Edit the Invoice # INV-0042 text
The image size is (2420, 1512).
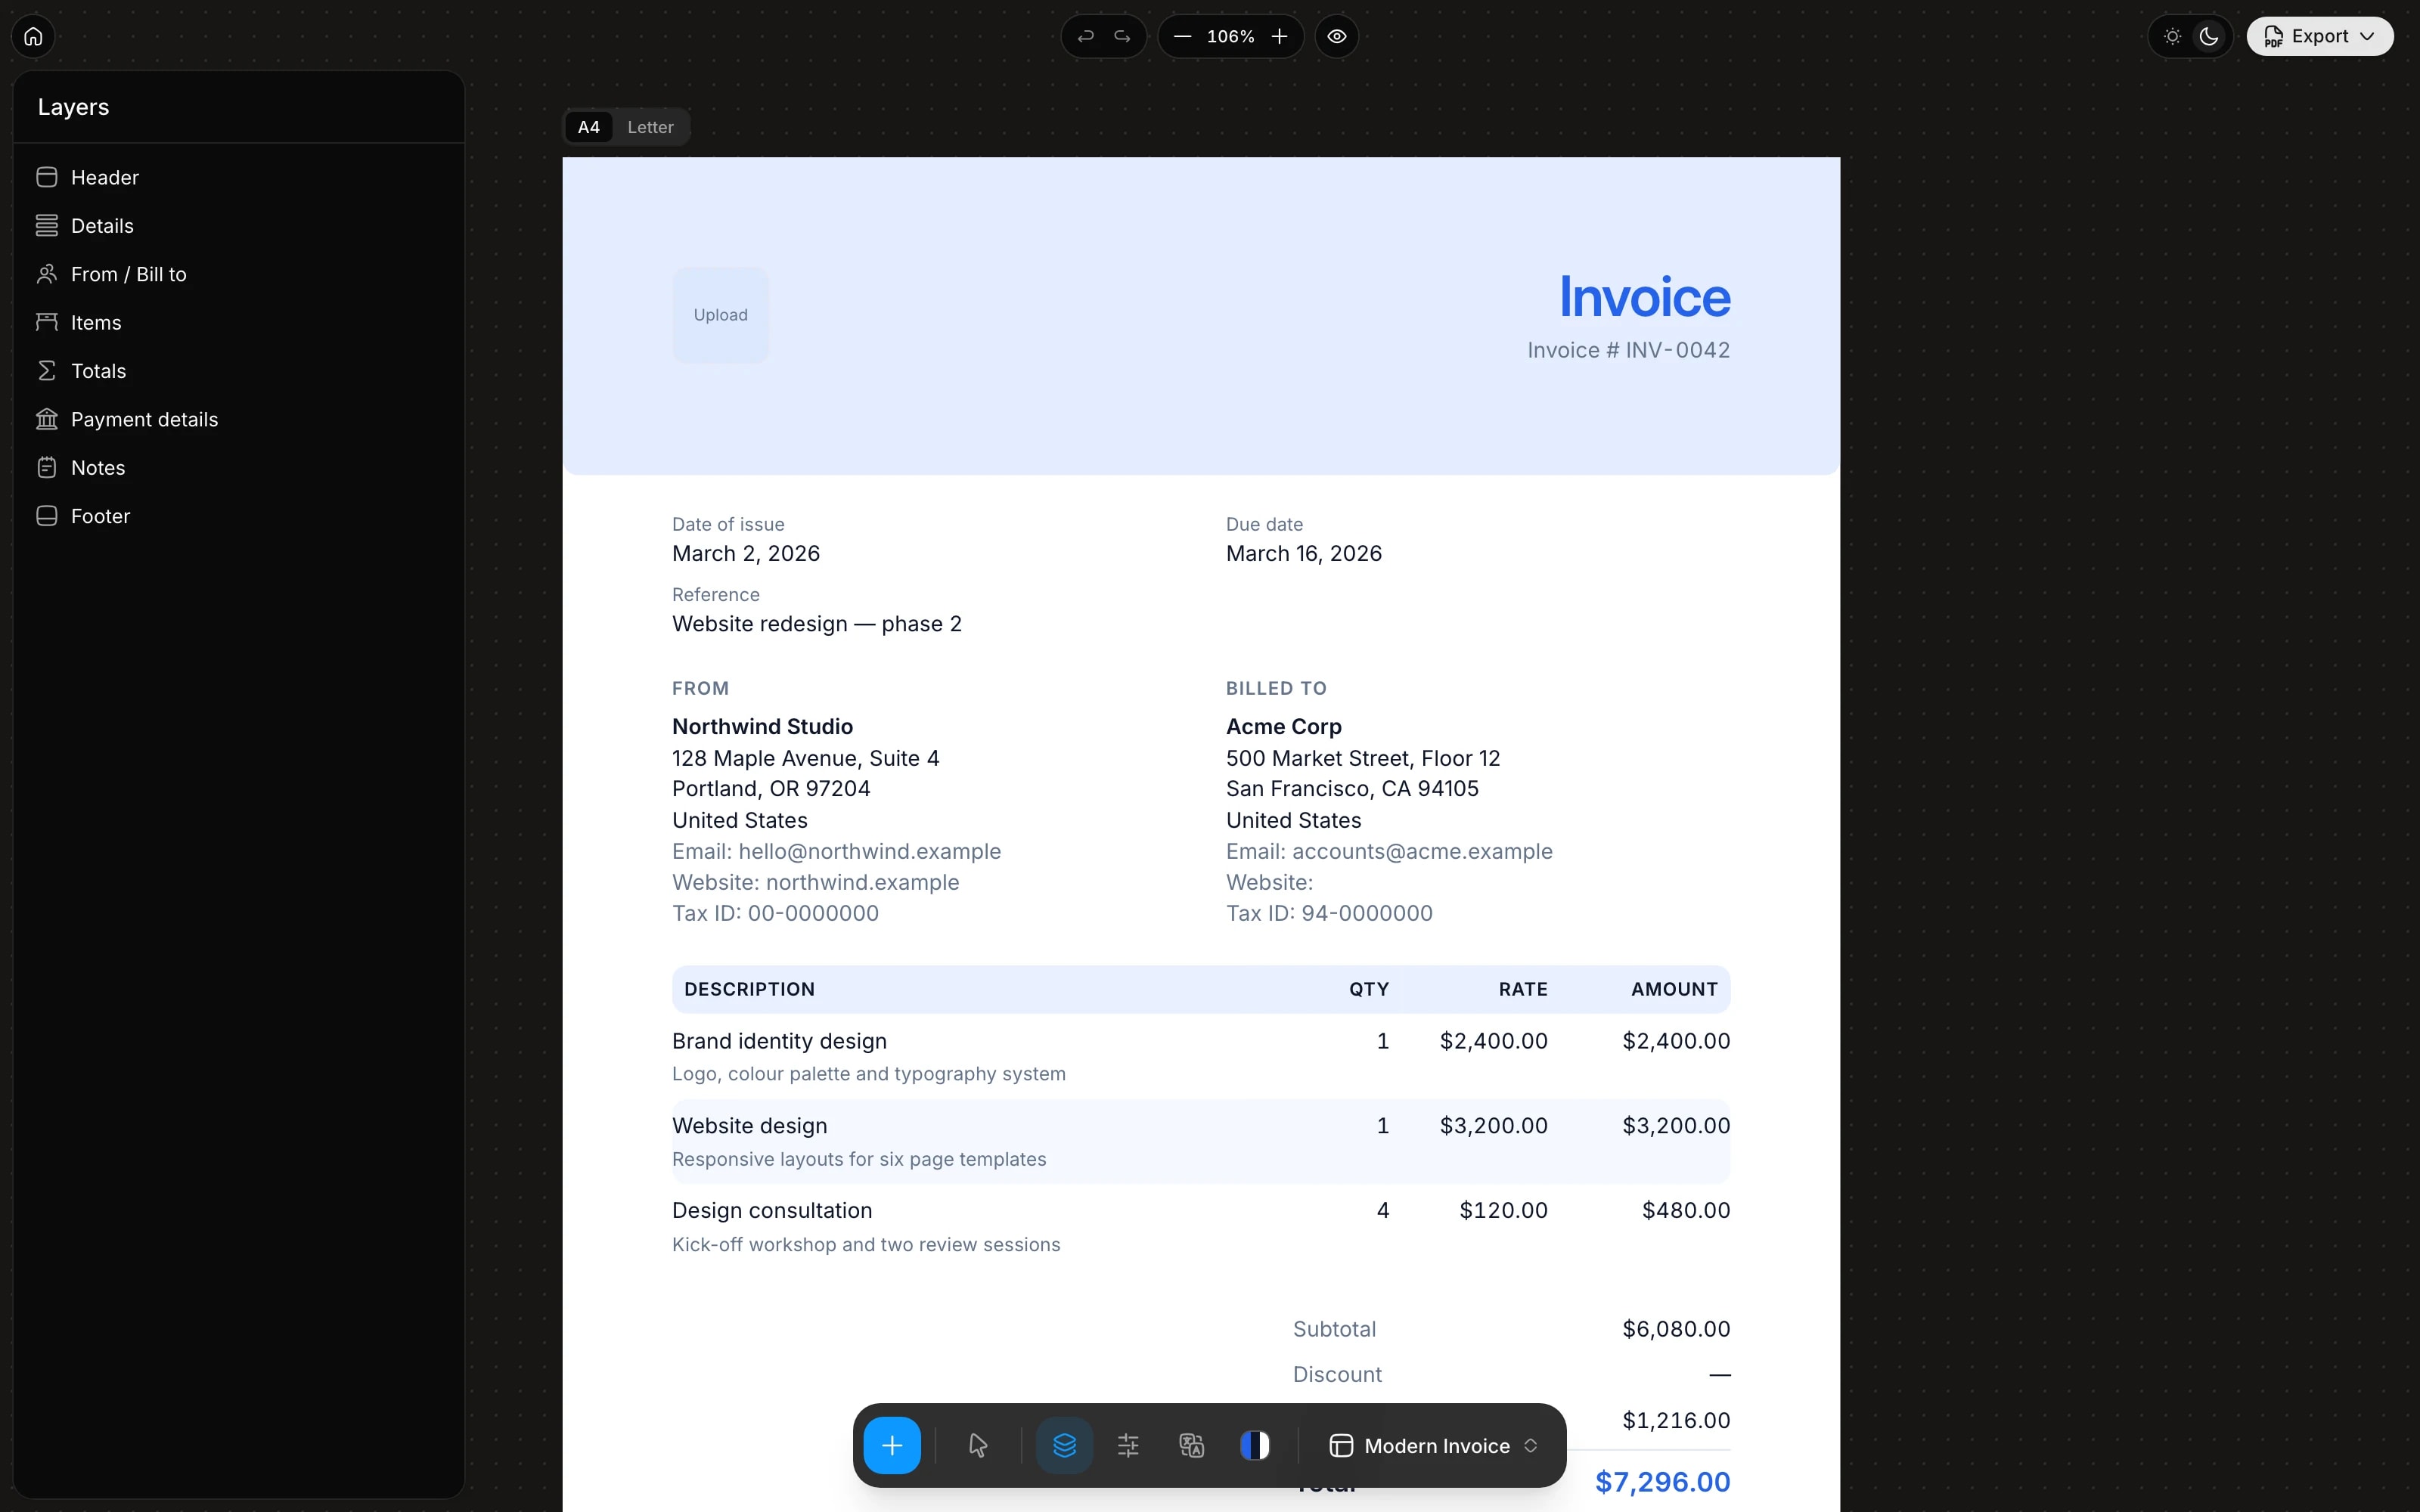1628,350
